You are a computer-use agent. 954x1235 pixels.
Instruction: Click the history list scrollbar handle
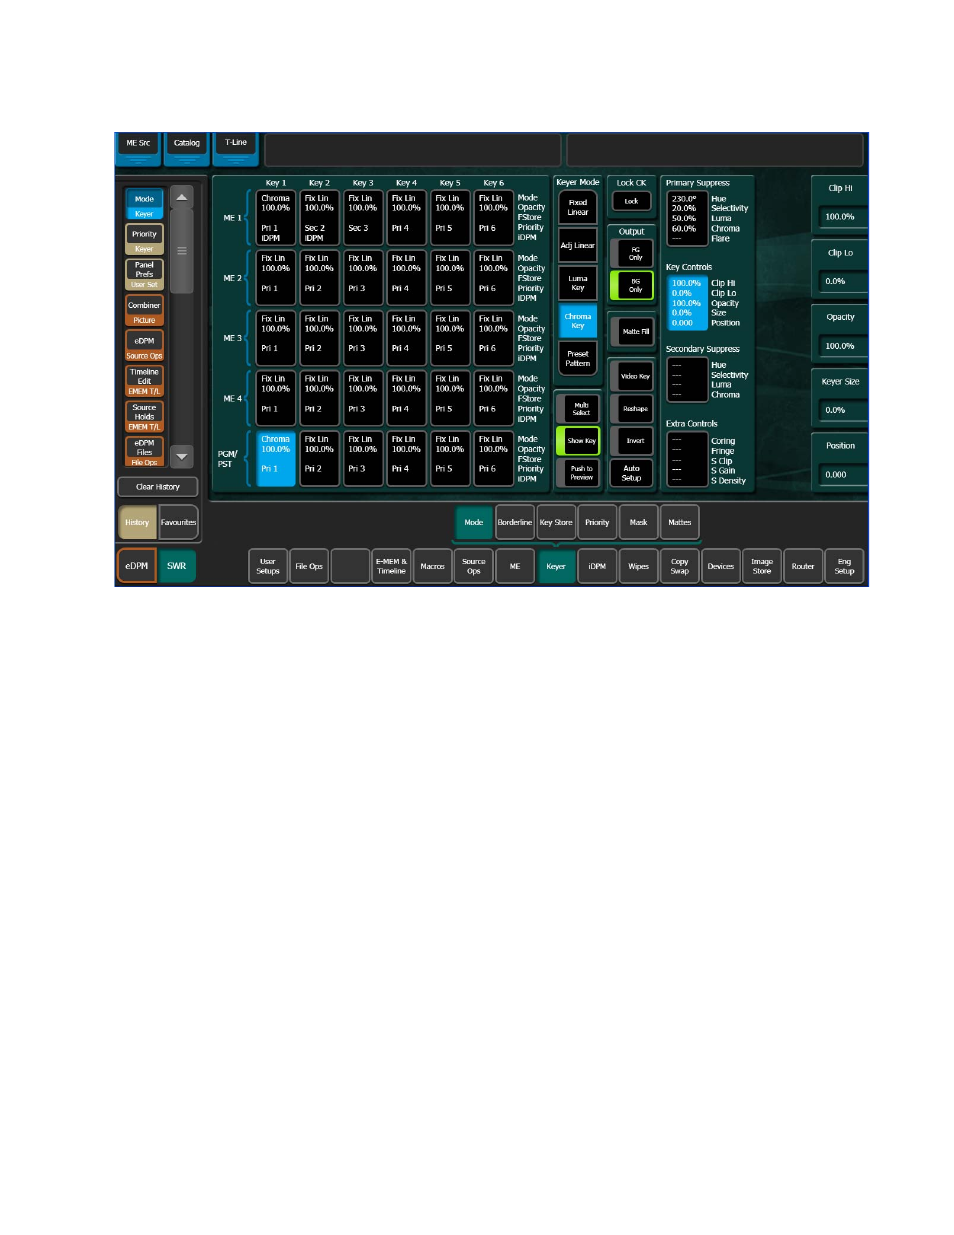pos(181,251)
